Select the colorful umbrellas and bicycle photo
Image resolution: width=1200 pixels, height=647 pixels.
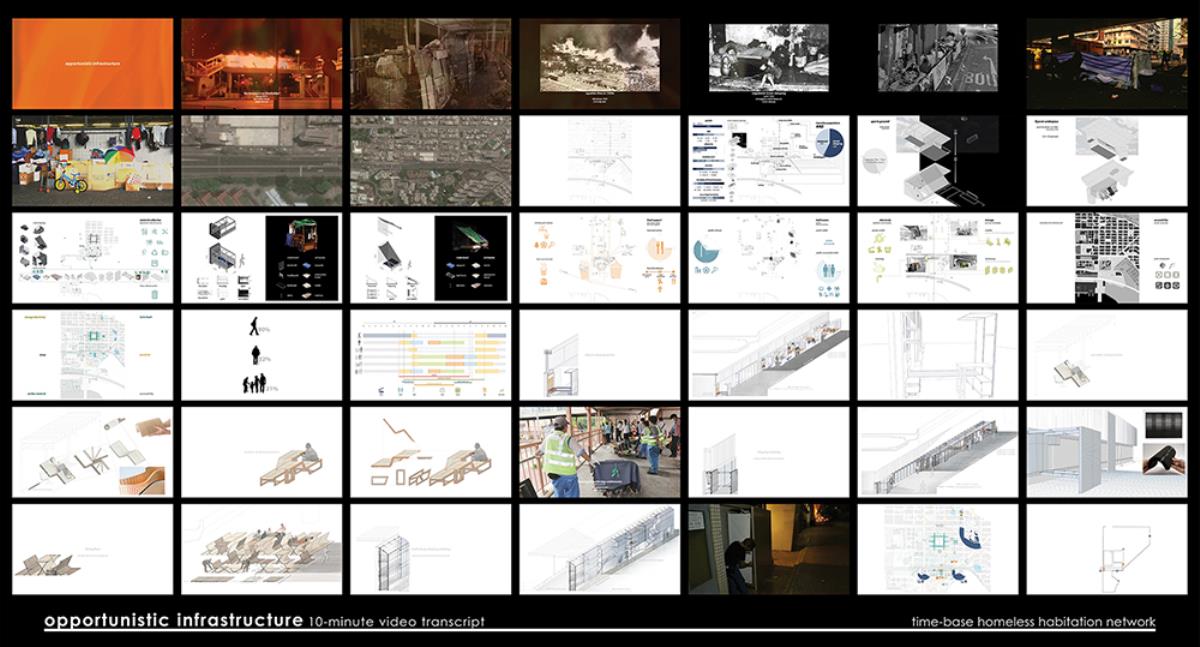(x=92, y=161)
